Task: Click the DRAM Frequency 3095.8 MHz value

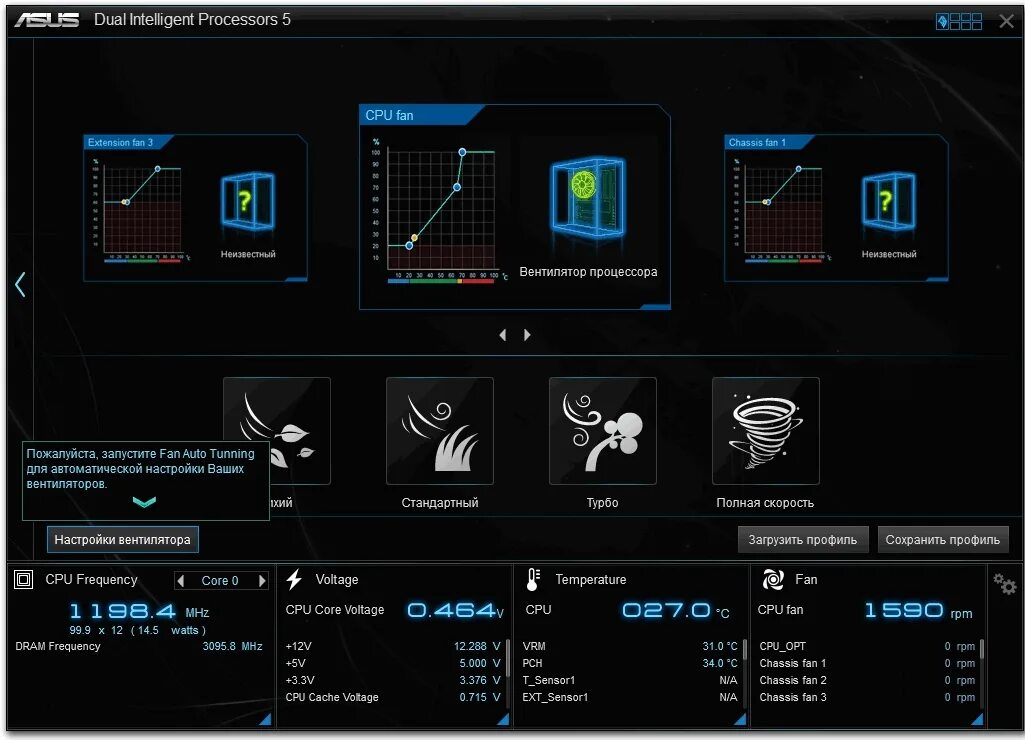Action: pyautogui.click(x=232, y=647)
